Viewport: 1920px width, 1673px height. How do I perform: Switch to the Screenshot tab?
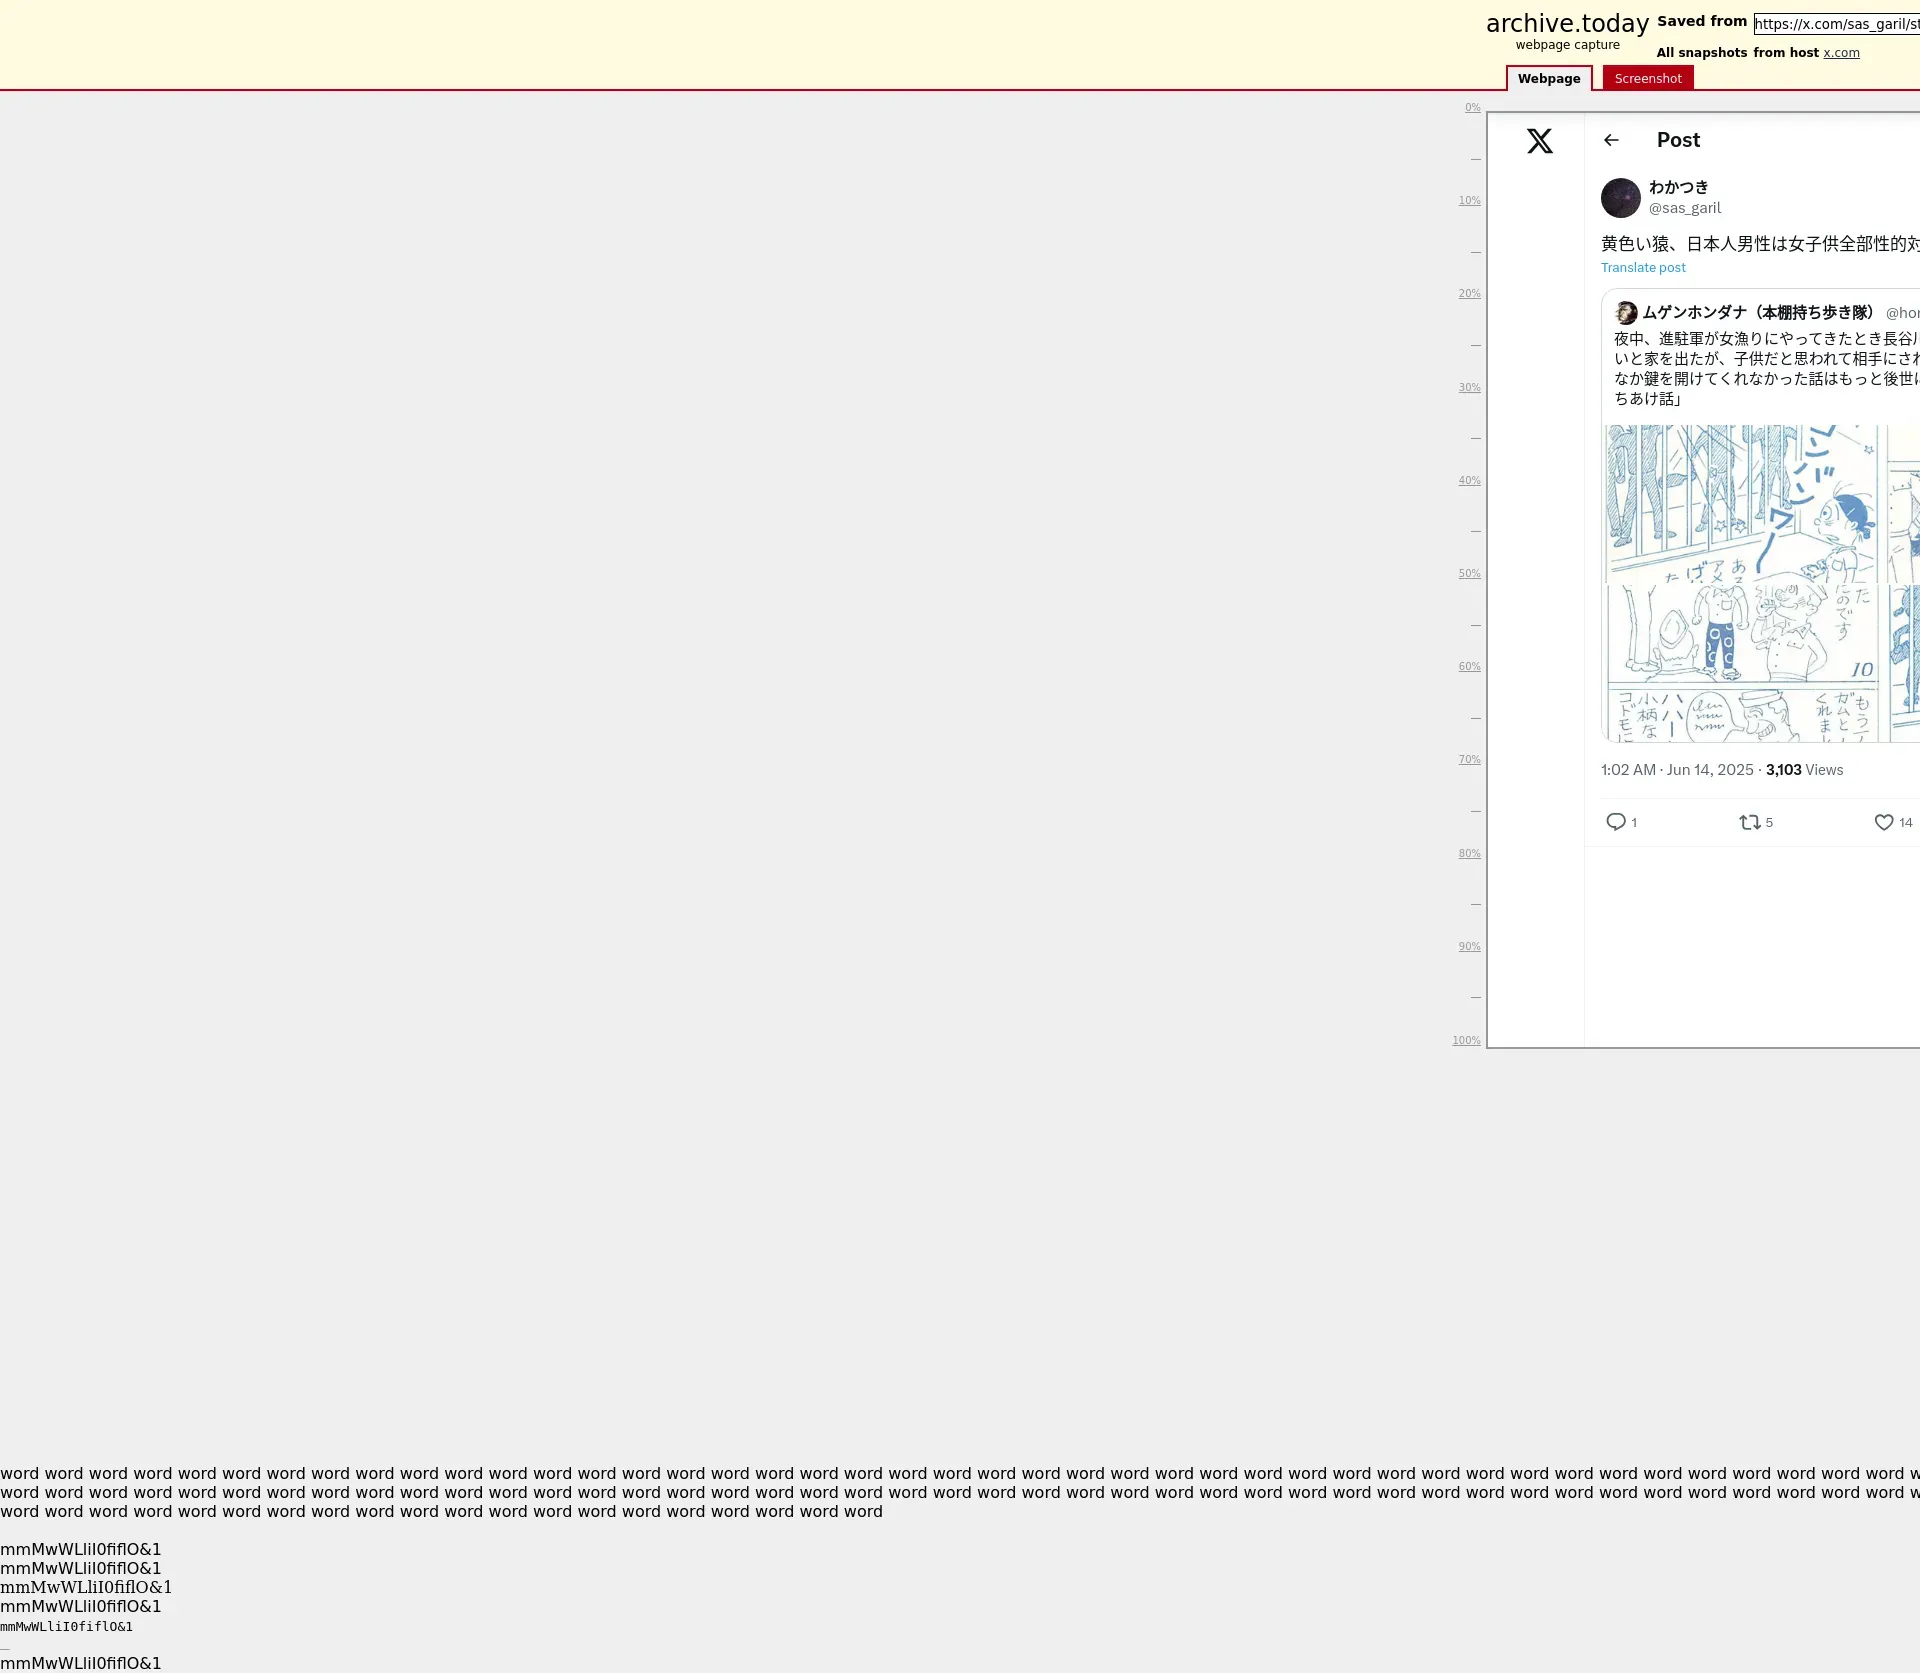pyautogui.click(x=1647, y=79)
